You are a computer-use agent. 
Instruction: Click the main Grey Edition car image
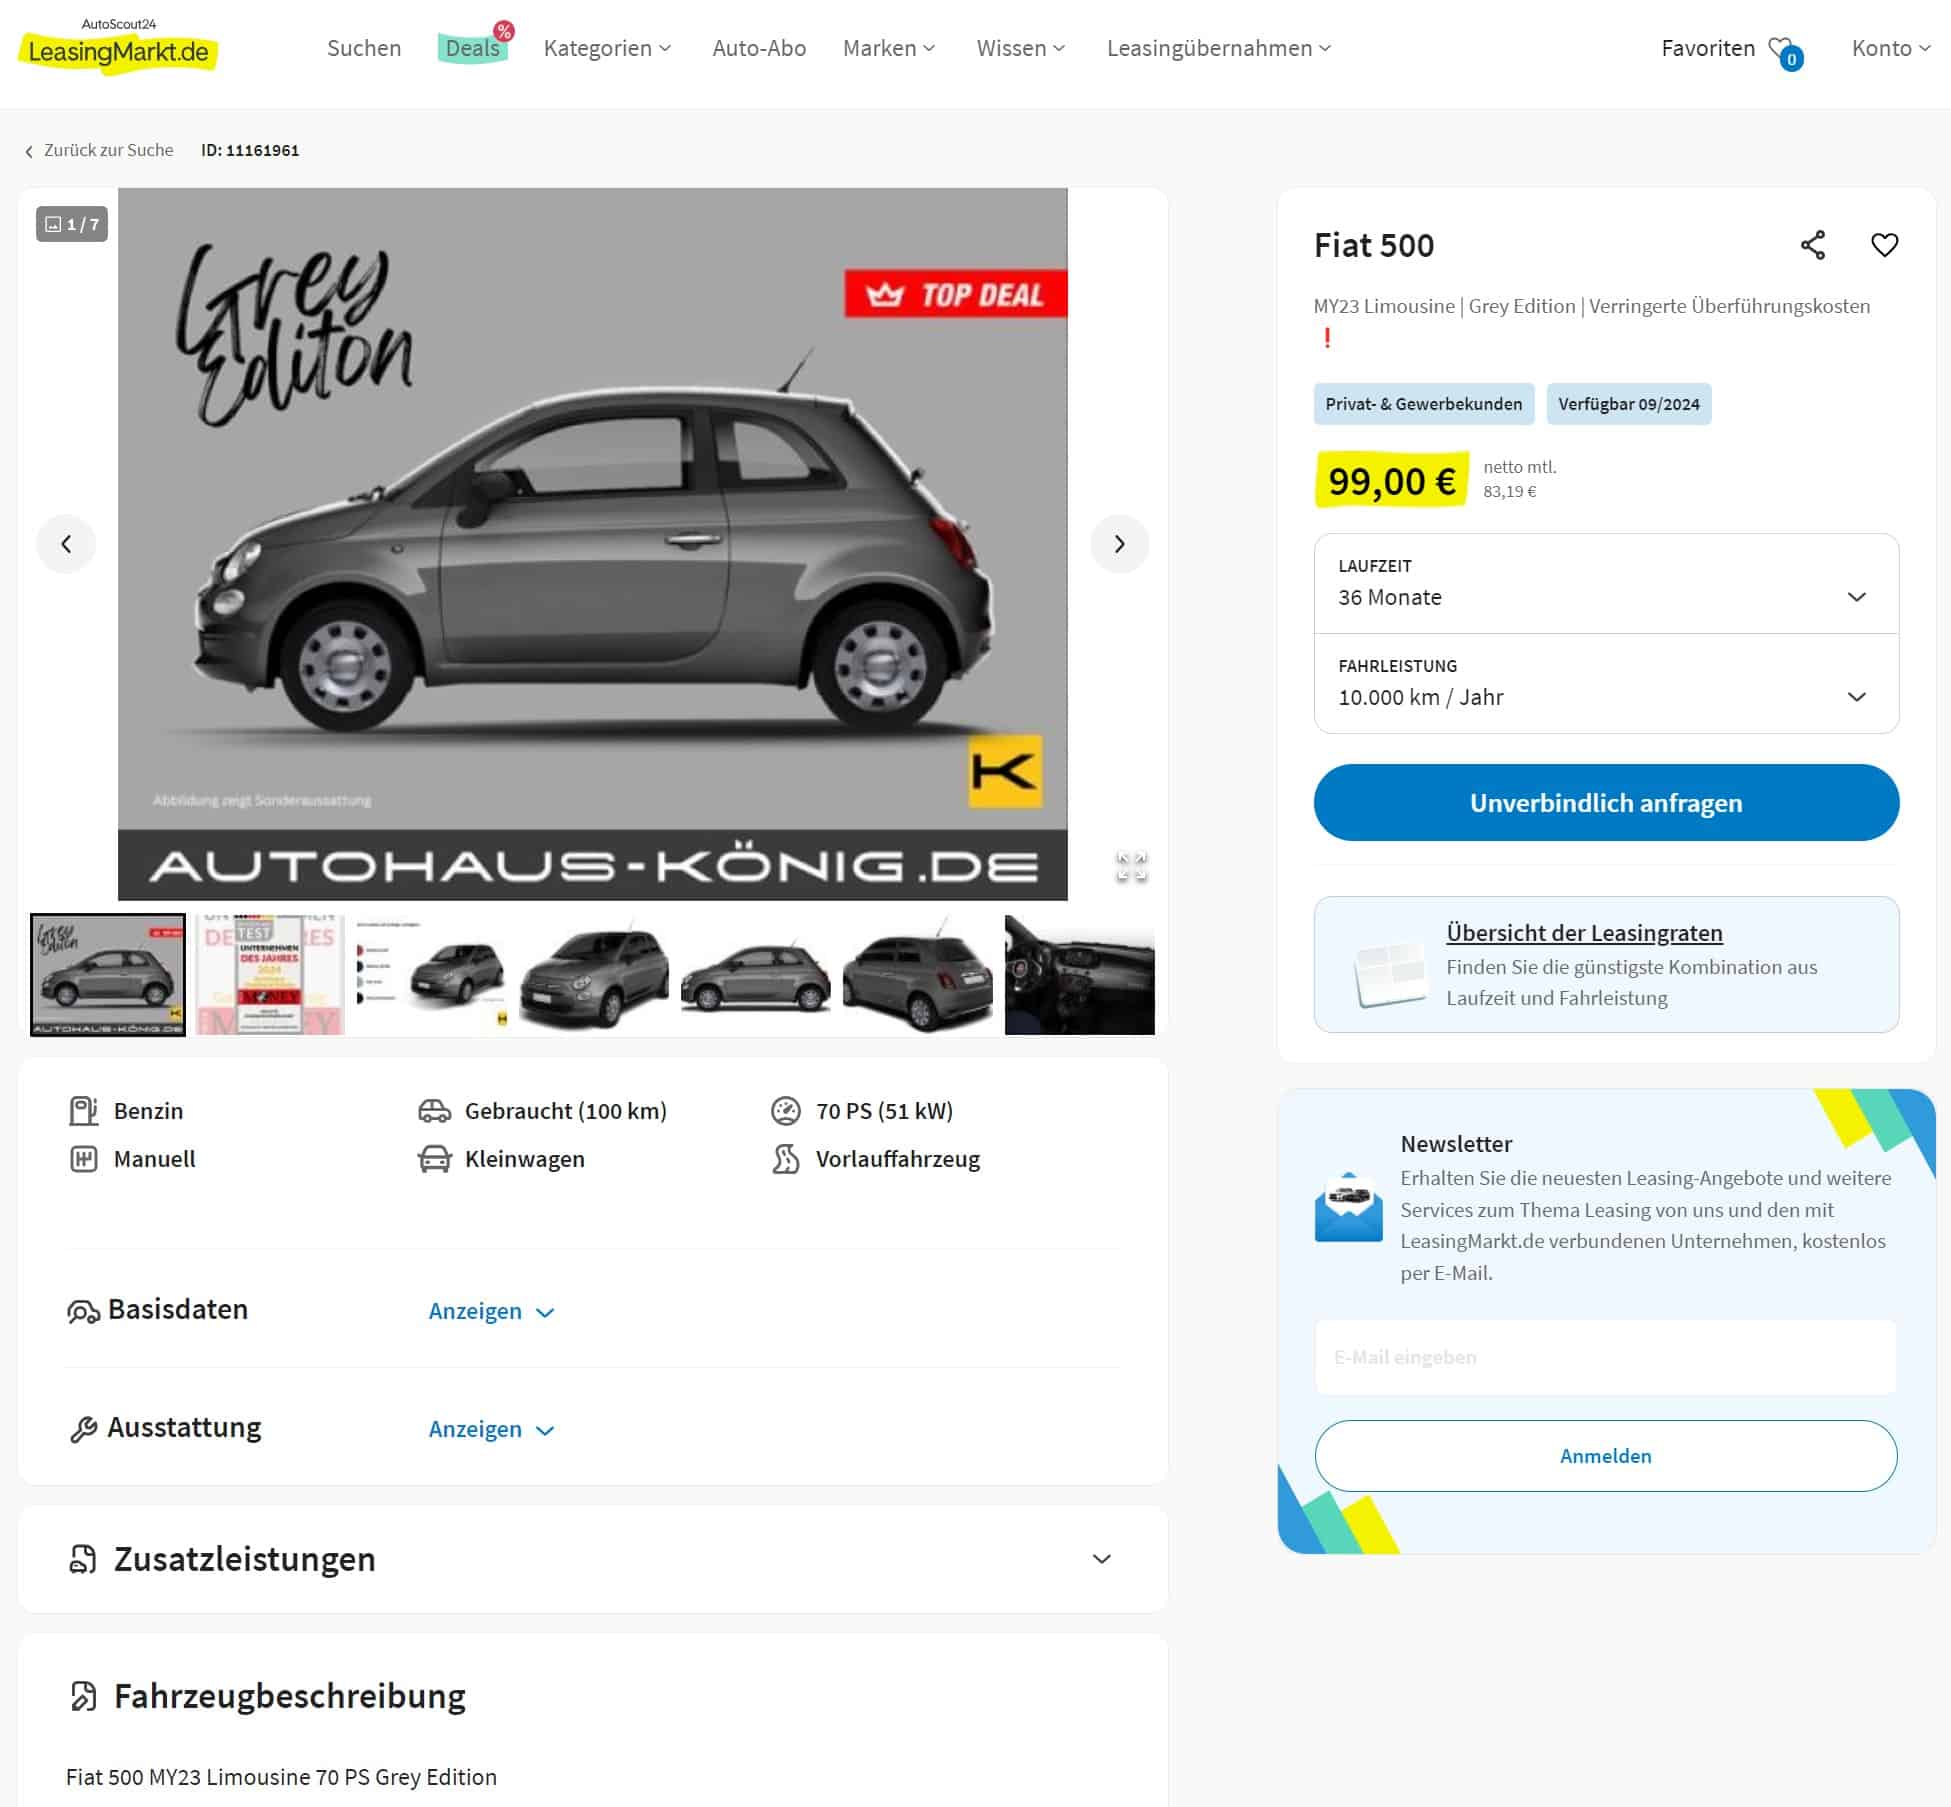click(x=593, y=543)
